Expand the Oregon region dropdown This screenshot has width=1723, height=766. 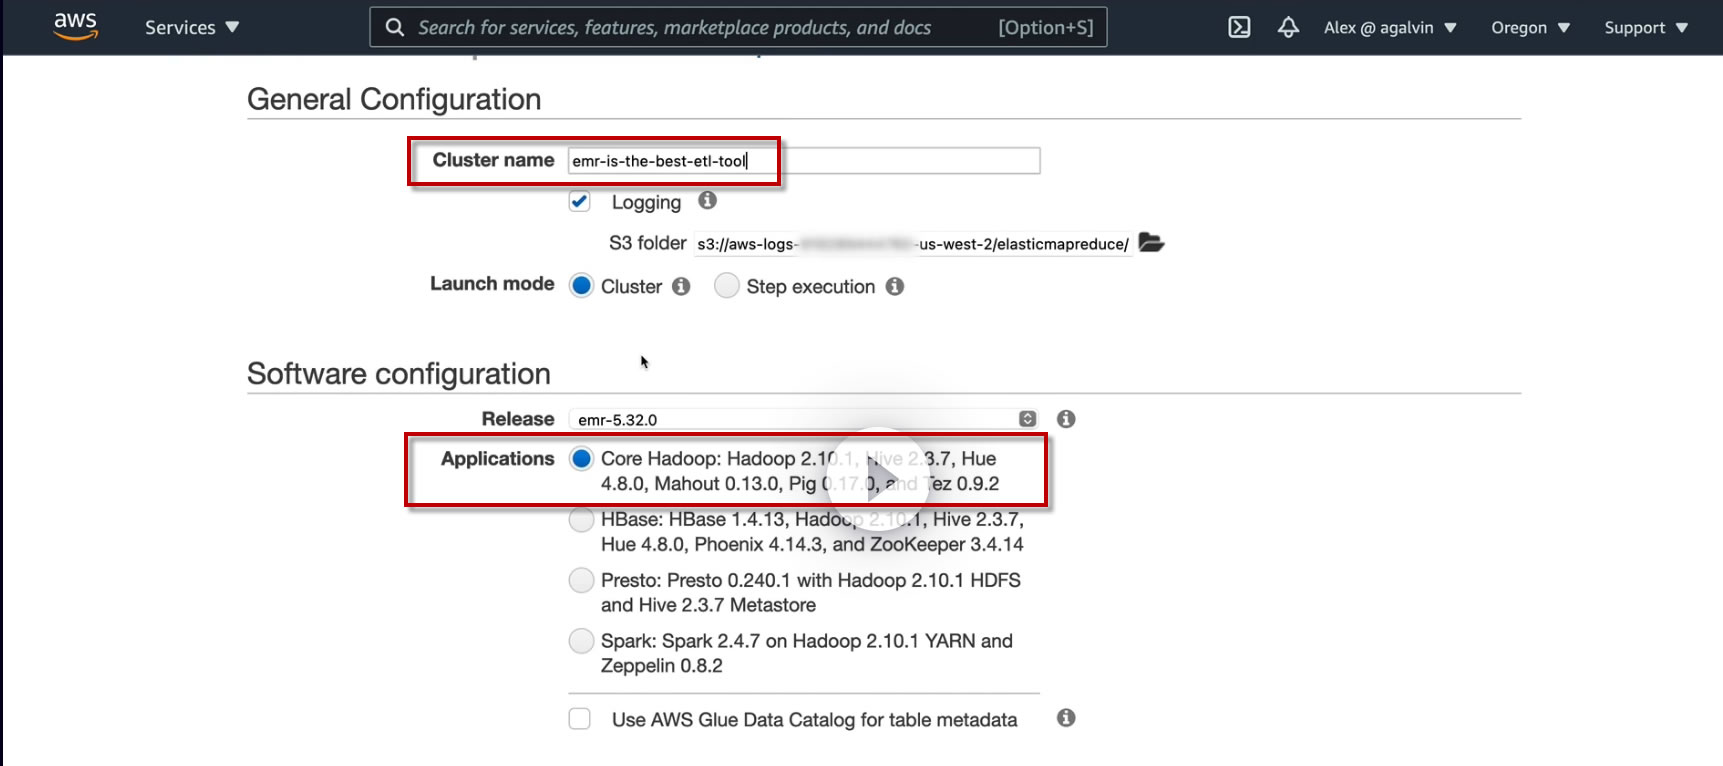click(x=1530, y=28)
